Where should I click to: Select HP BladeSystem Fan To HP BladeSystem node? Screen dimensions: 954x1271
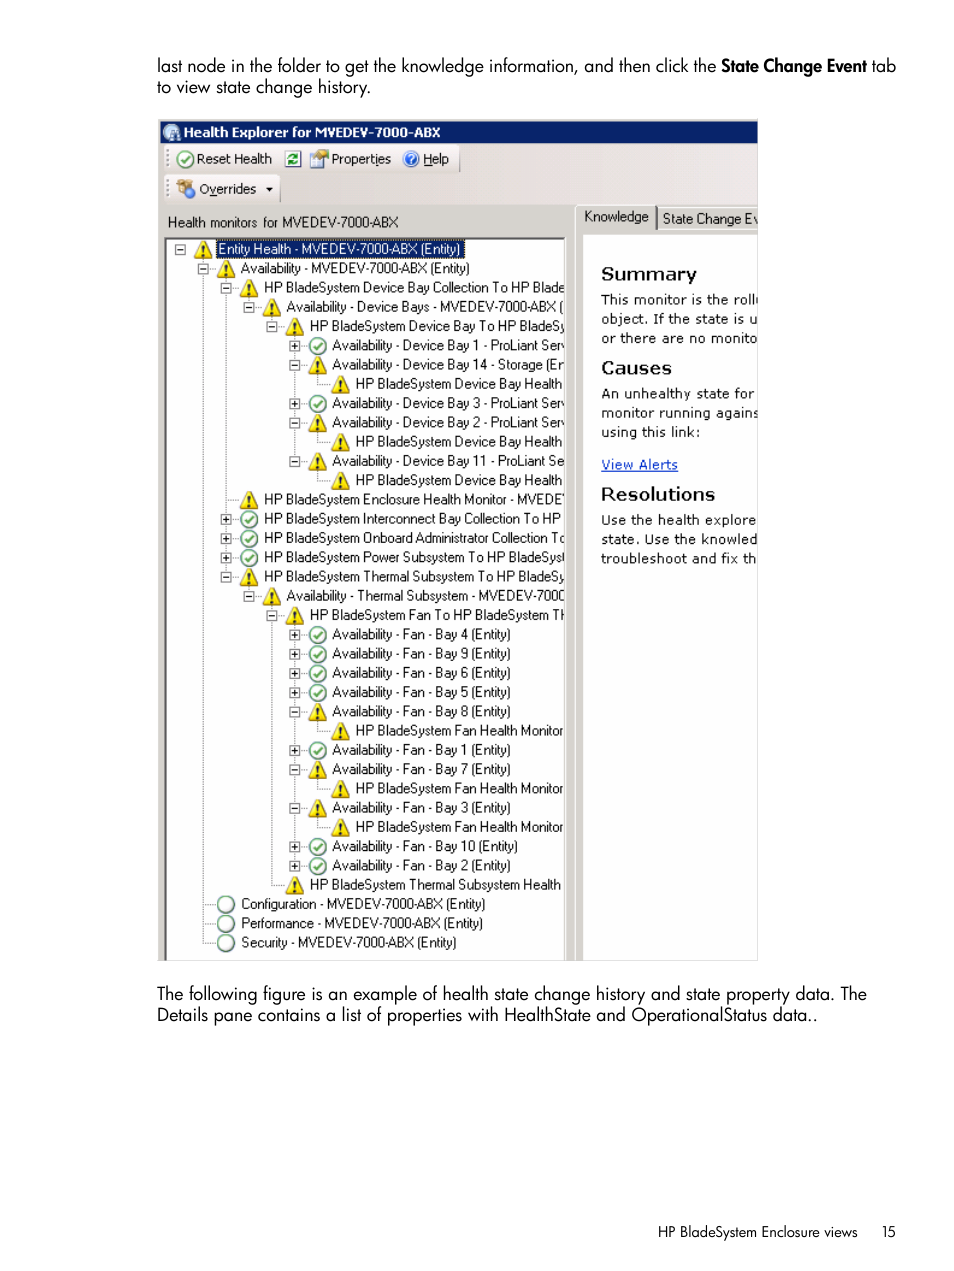point(437,616)
